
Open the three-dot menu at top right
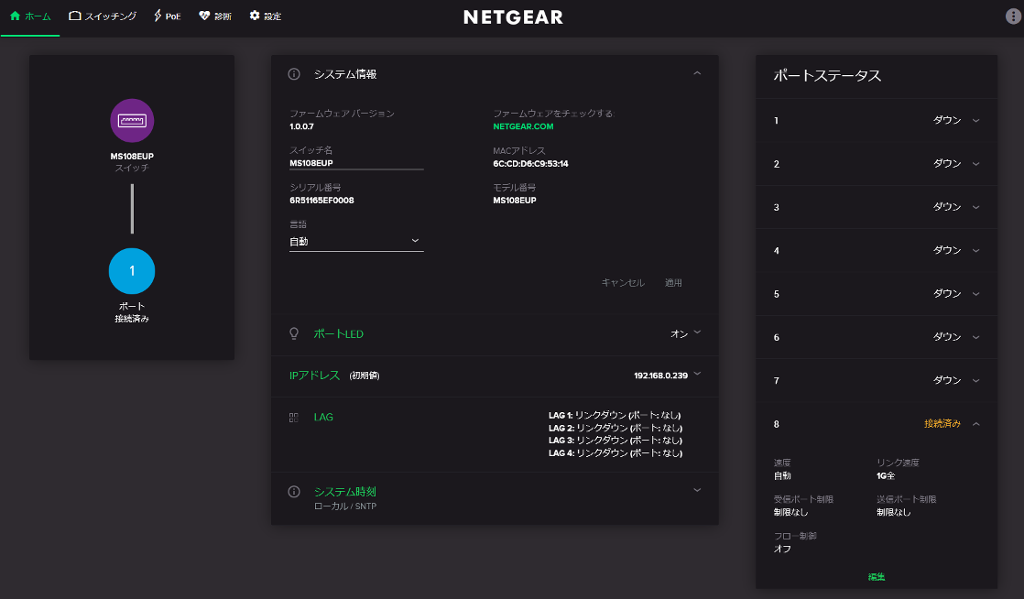(x=1012, y=17)
